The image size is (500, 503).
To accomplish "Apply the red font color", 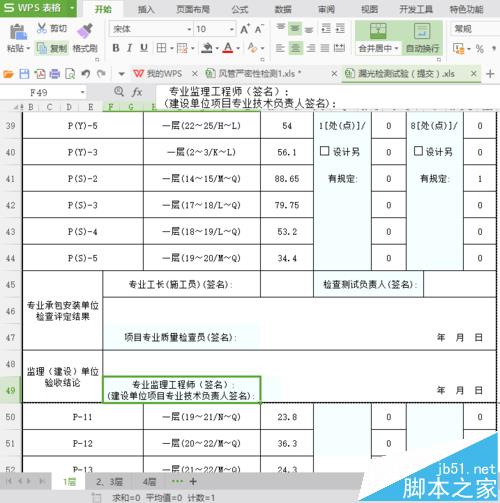I will 228,48.
